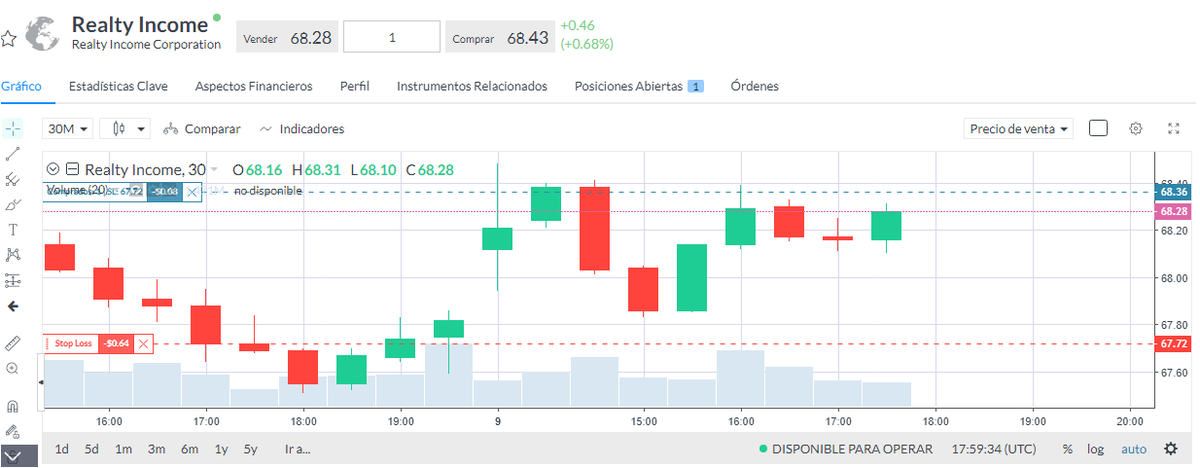1200x468 pixels.
Task: Select the chart pattern tool
Action: [13, 255]
